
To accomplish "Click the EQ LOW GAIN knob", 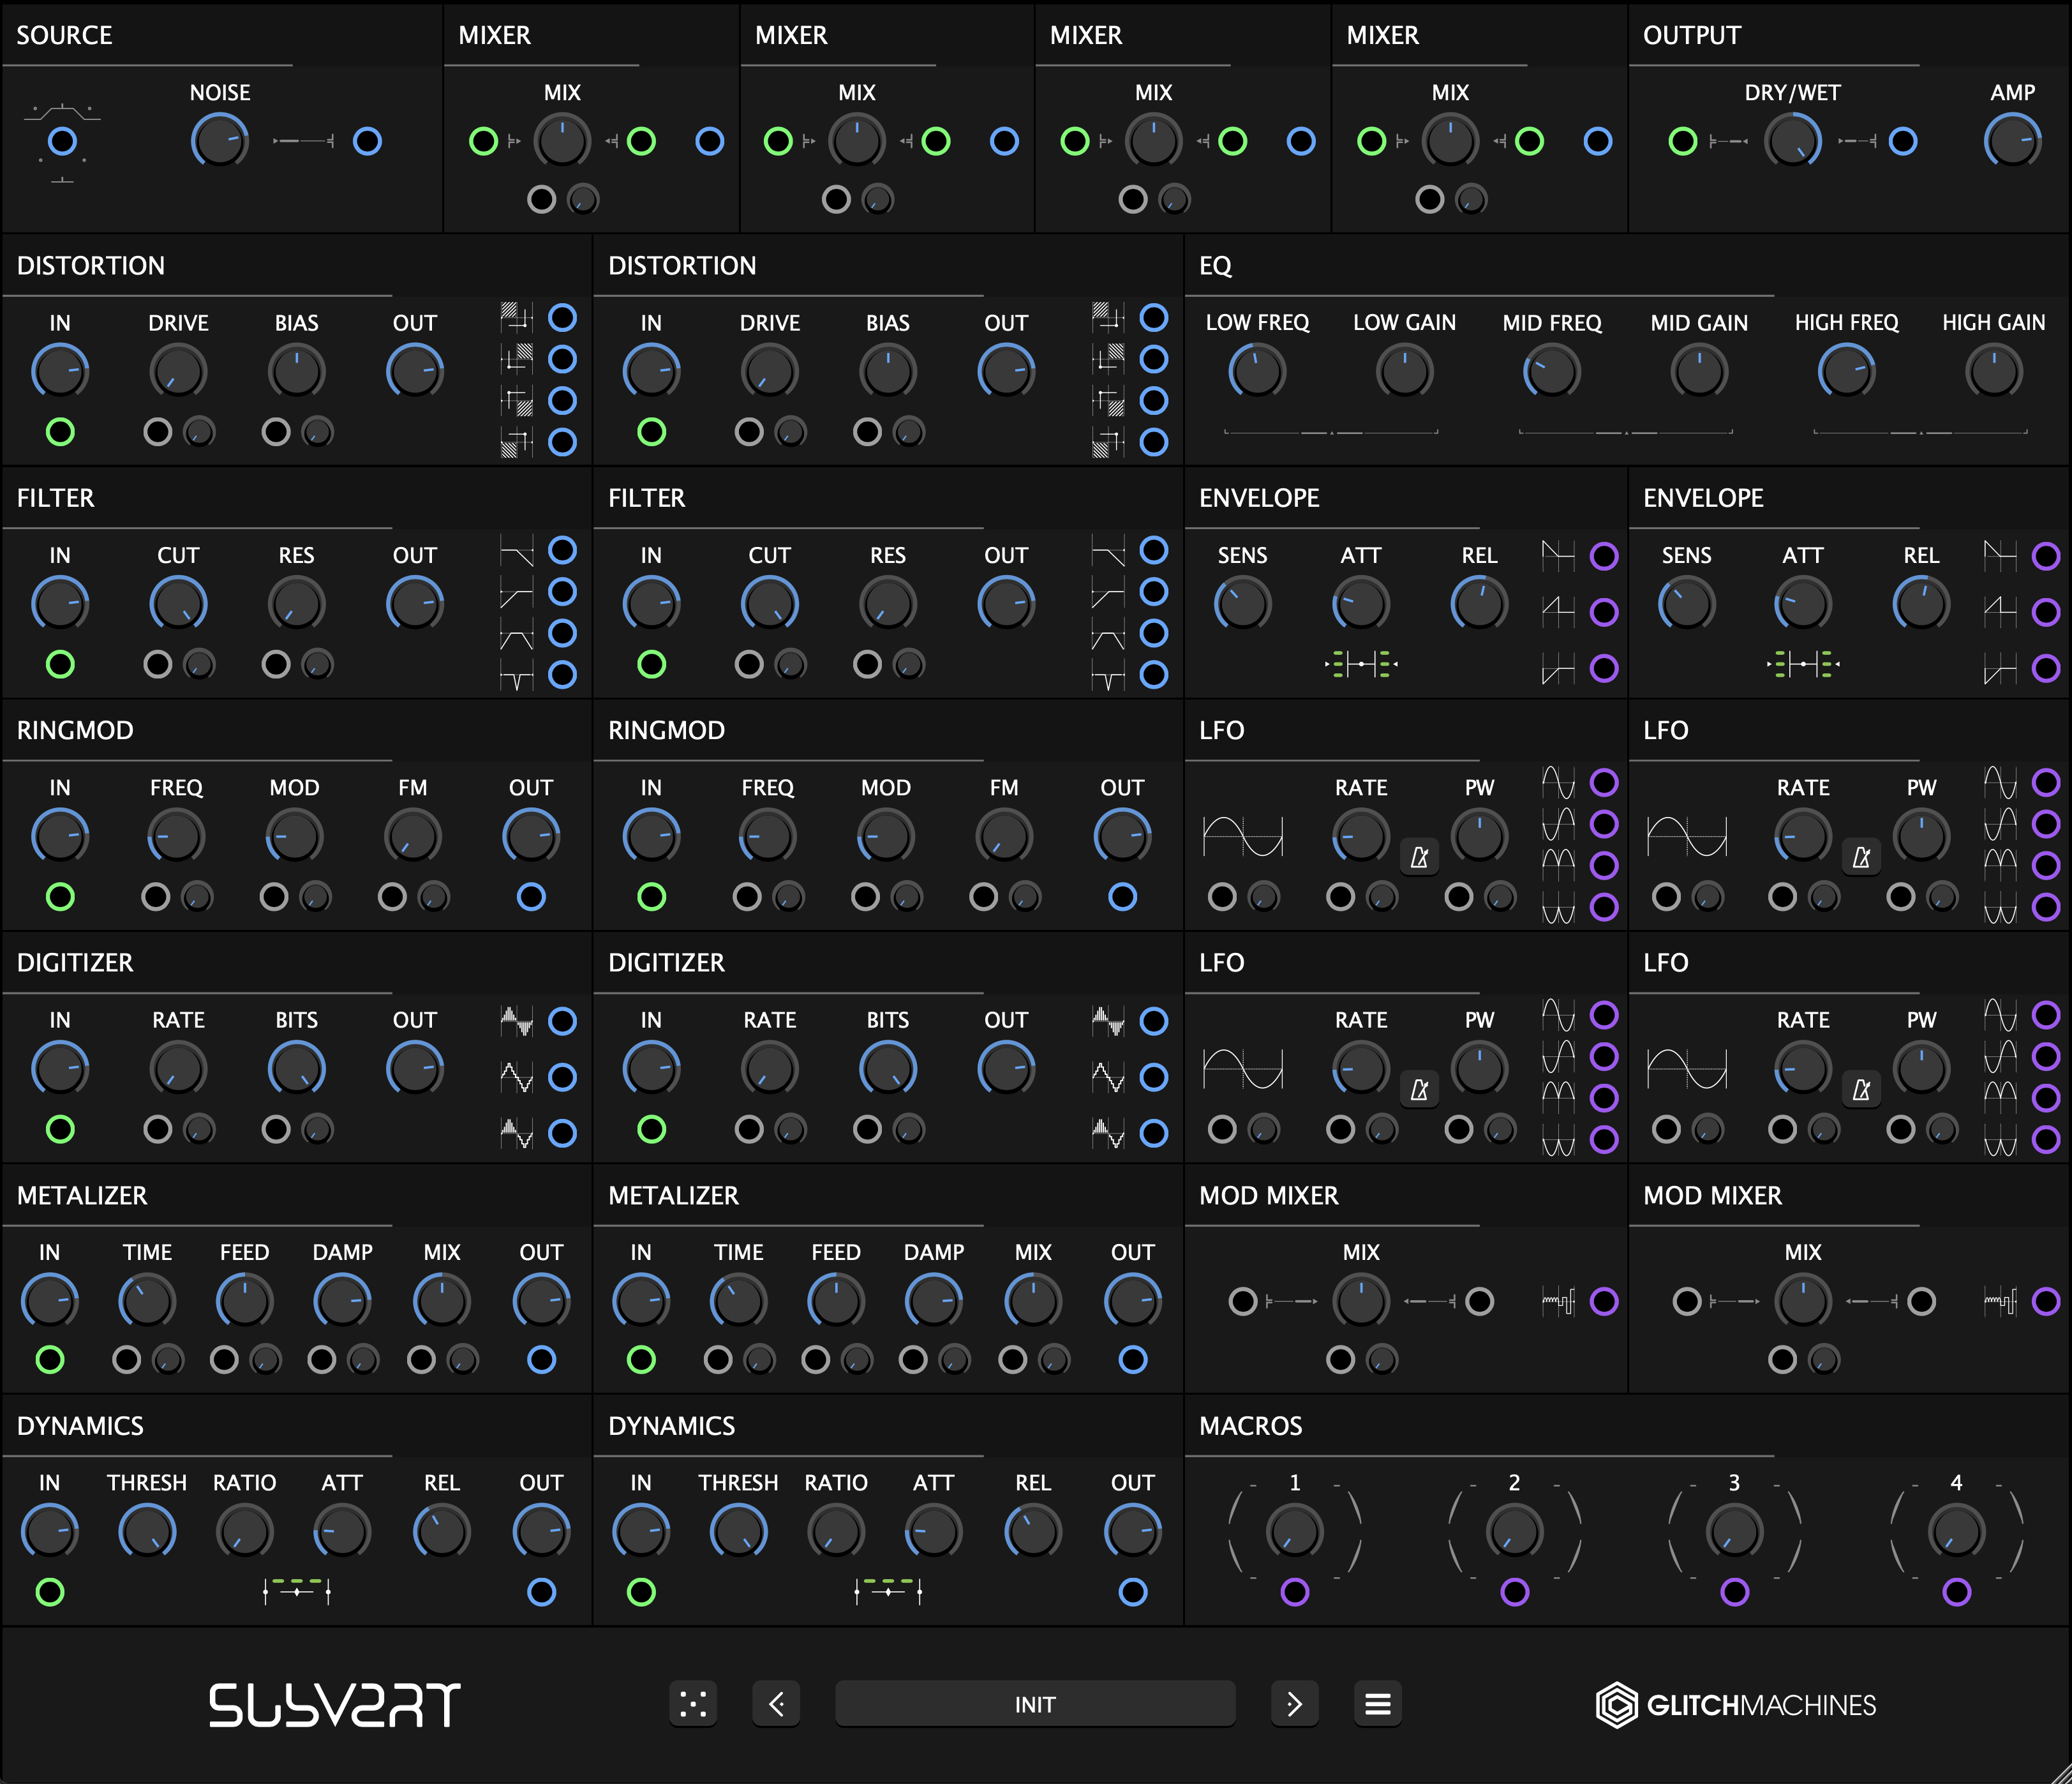I will [1404, 372].
